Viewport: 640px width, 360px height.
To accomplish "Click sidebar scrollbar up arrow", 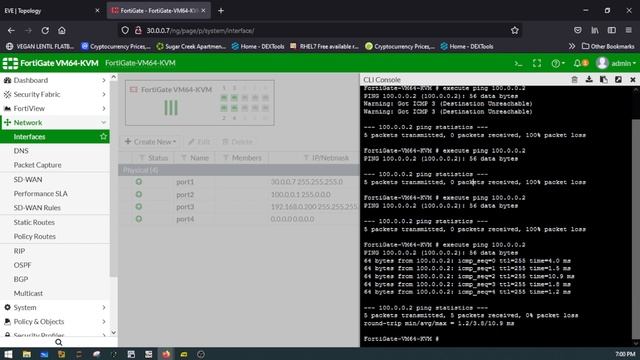I will pos(114,77).
